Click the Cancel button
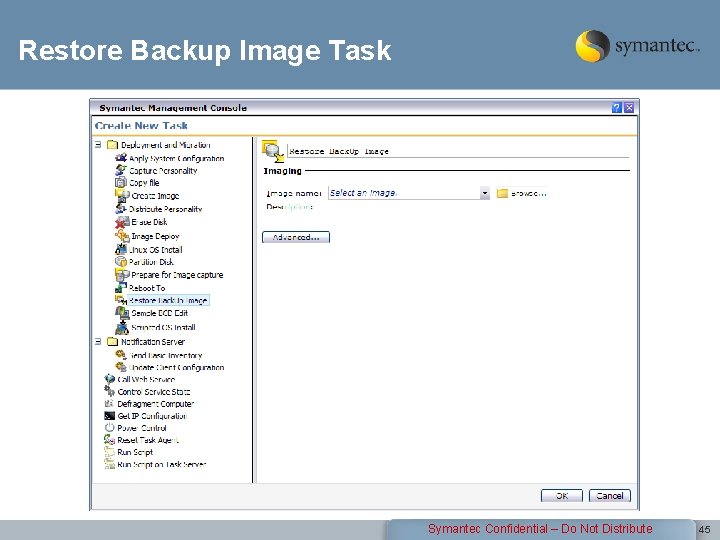The height and width of the screenshot is (540, 720). point(610,496)
